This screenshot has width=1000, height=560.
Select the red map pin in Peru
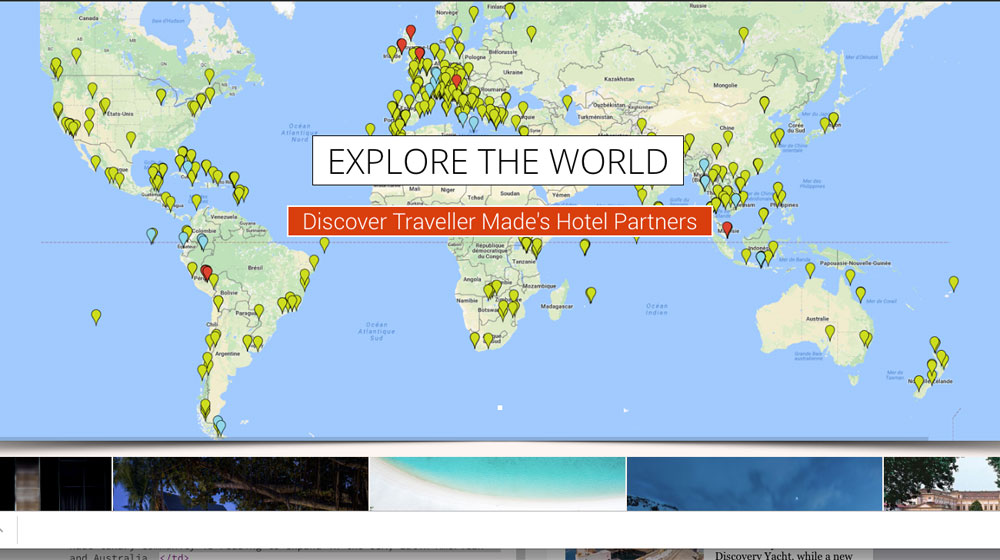(x=207, y=272)
